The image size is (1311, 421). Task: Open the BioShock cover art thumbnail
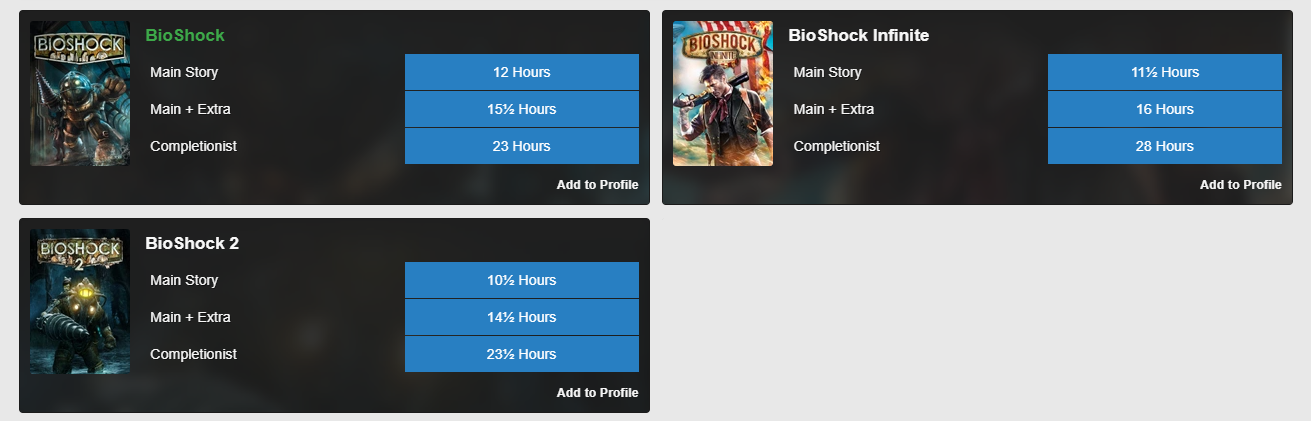(80, 93)
